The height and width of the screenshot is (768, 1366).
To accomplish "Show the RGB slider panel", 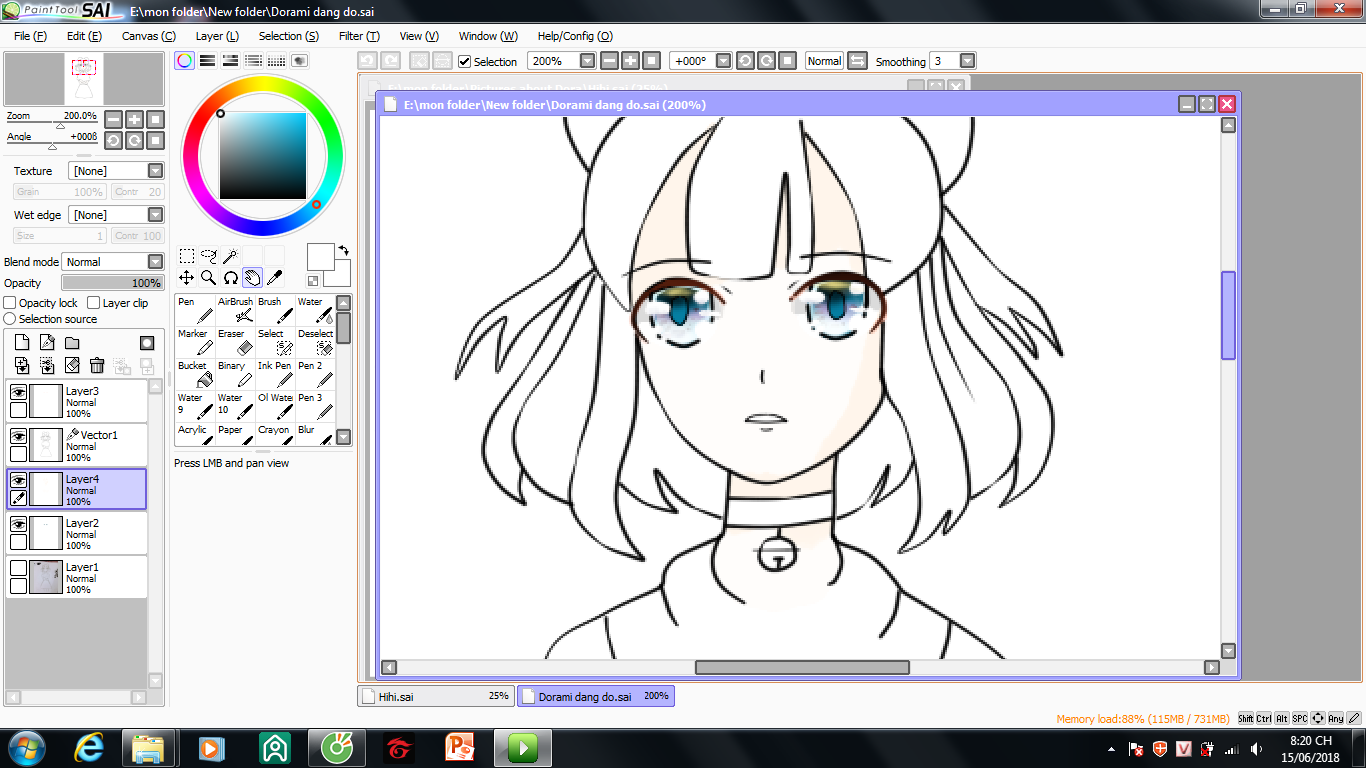I will coord(207,61).
